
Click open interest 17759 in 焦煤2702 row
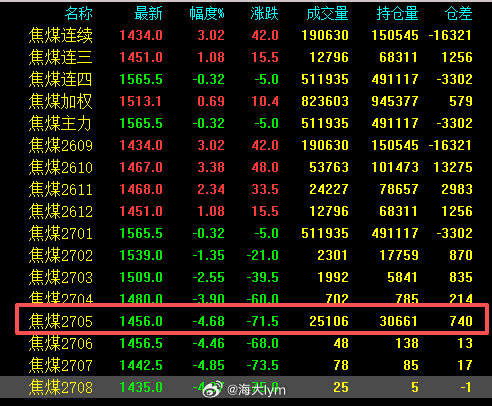(399, 255)
